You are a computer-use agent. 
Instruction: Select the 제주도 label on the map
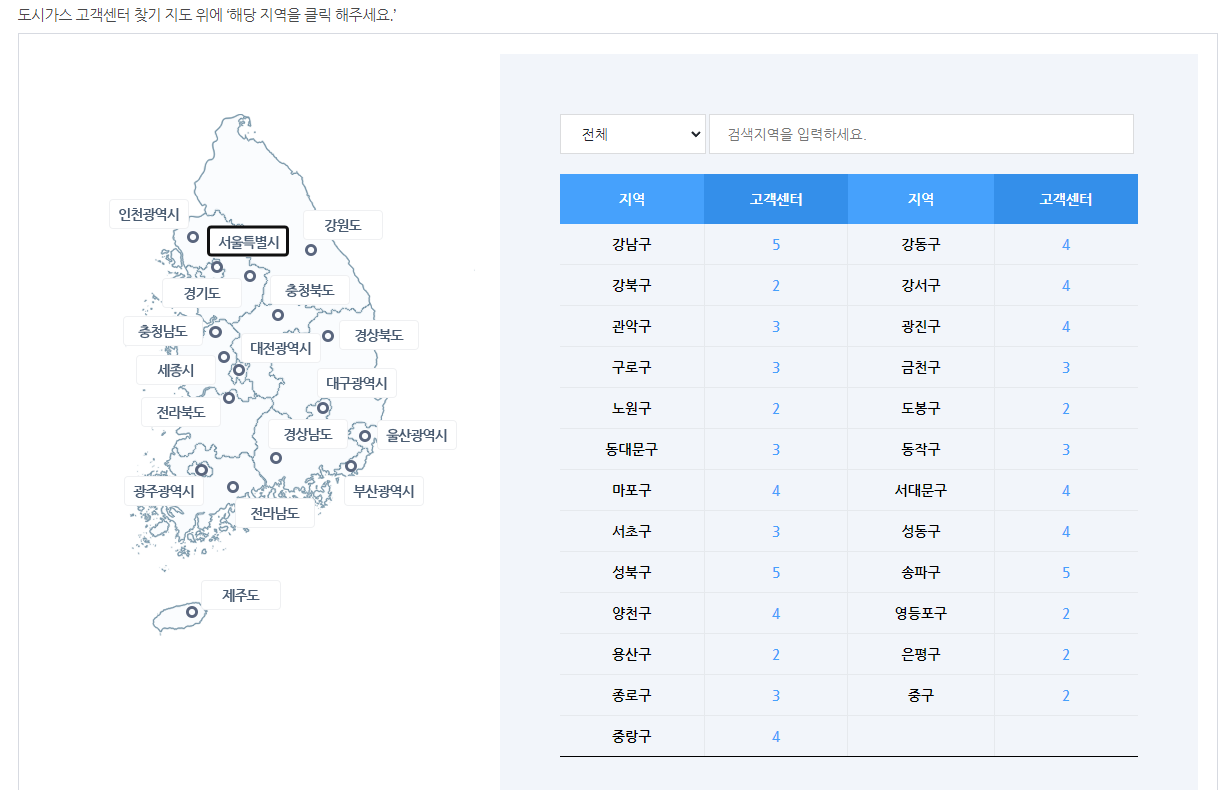(241, 595)
